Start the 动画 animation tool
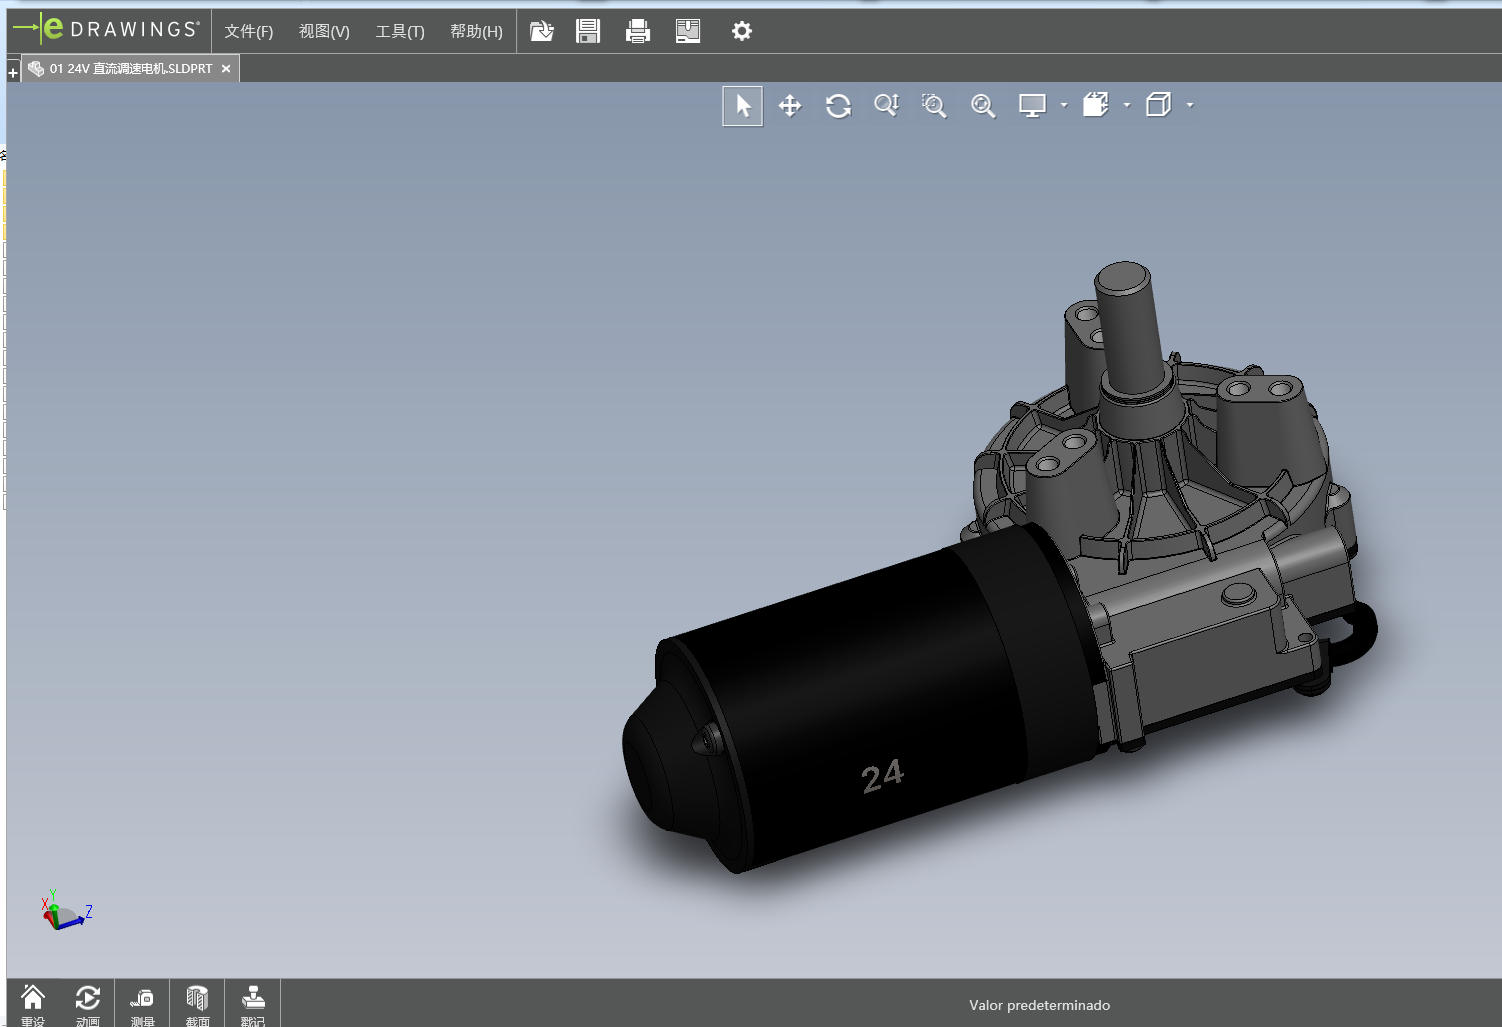This screenshot has width=1502, height=1027. 88,1004
